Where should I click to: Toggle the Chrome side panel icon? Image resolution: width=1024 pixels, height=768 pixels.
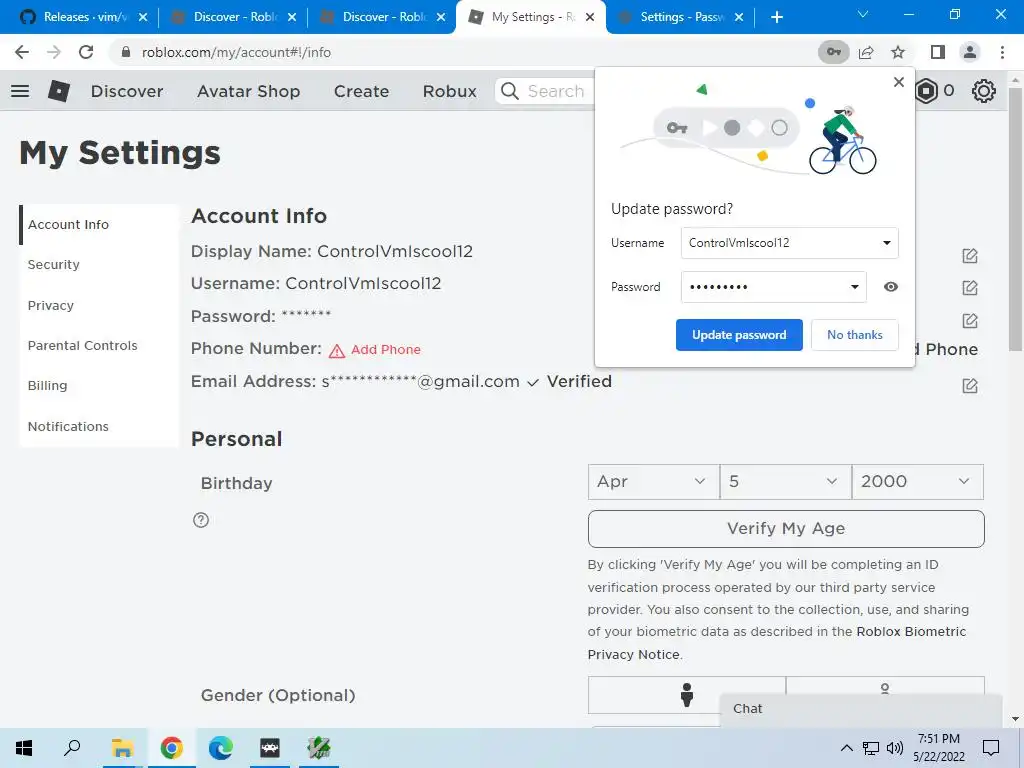click(938, 52)
